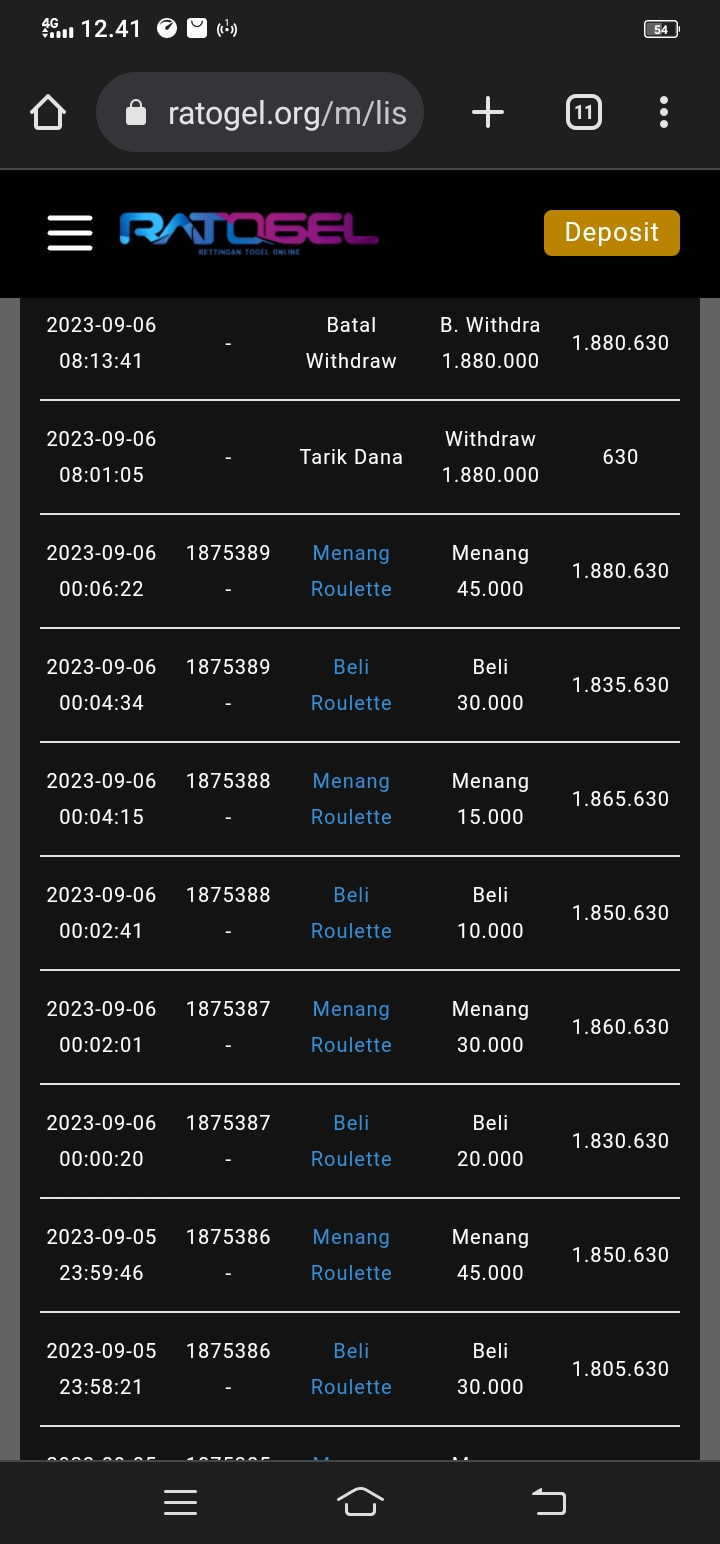The height and width of the screenshot is (1544, 720).
Task: Open the hamburger site menu
Action: [70, 233]
